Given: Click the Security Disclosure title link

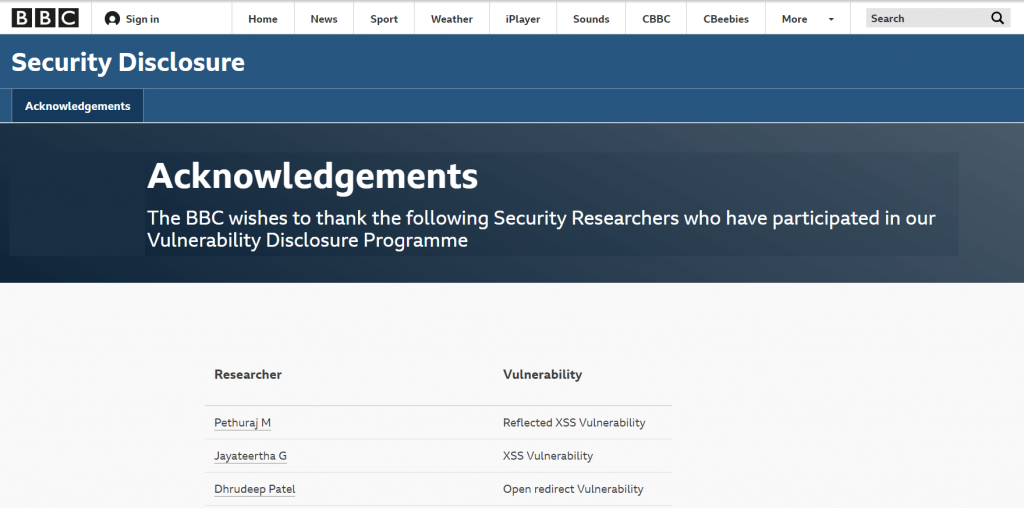Looking at the screenshot, I should point(128,62).
